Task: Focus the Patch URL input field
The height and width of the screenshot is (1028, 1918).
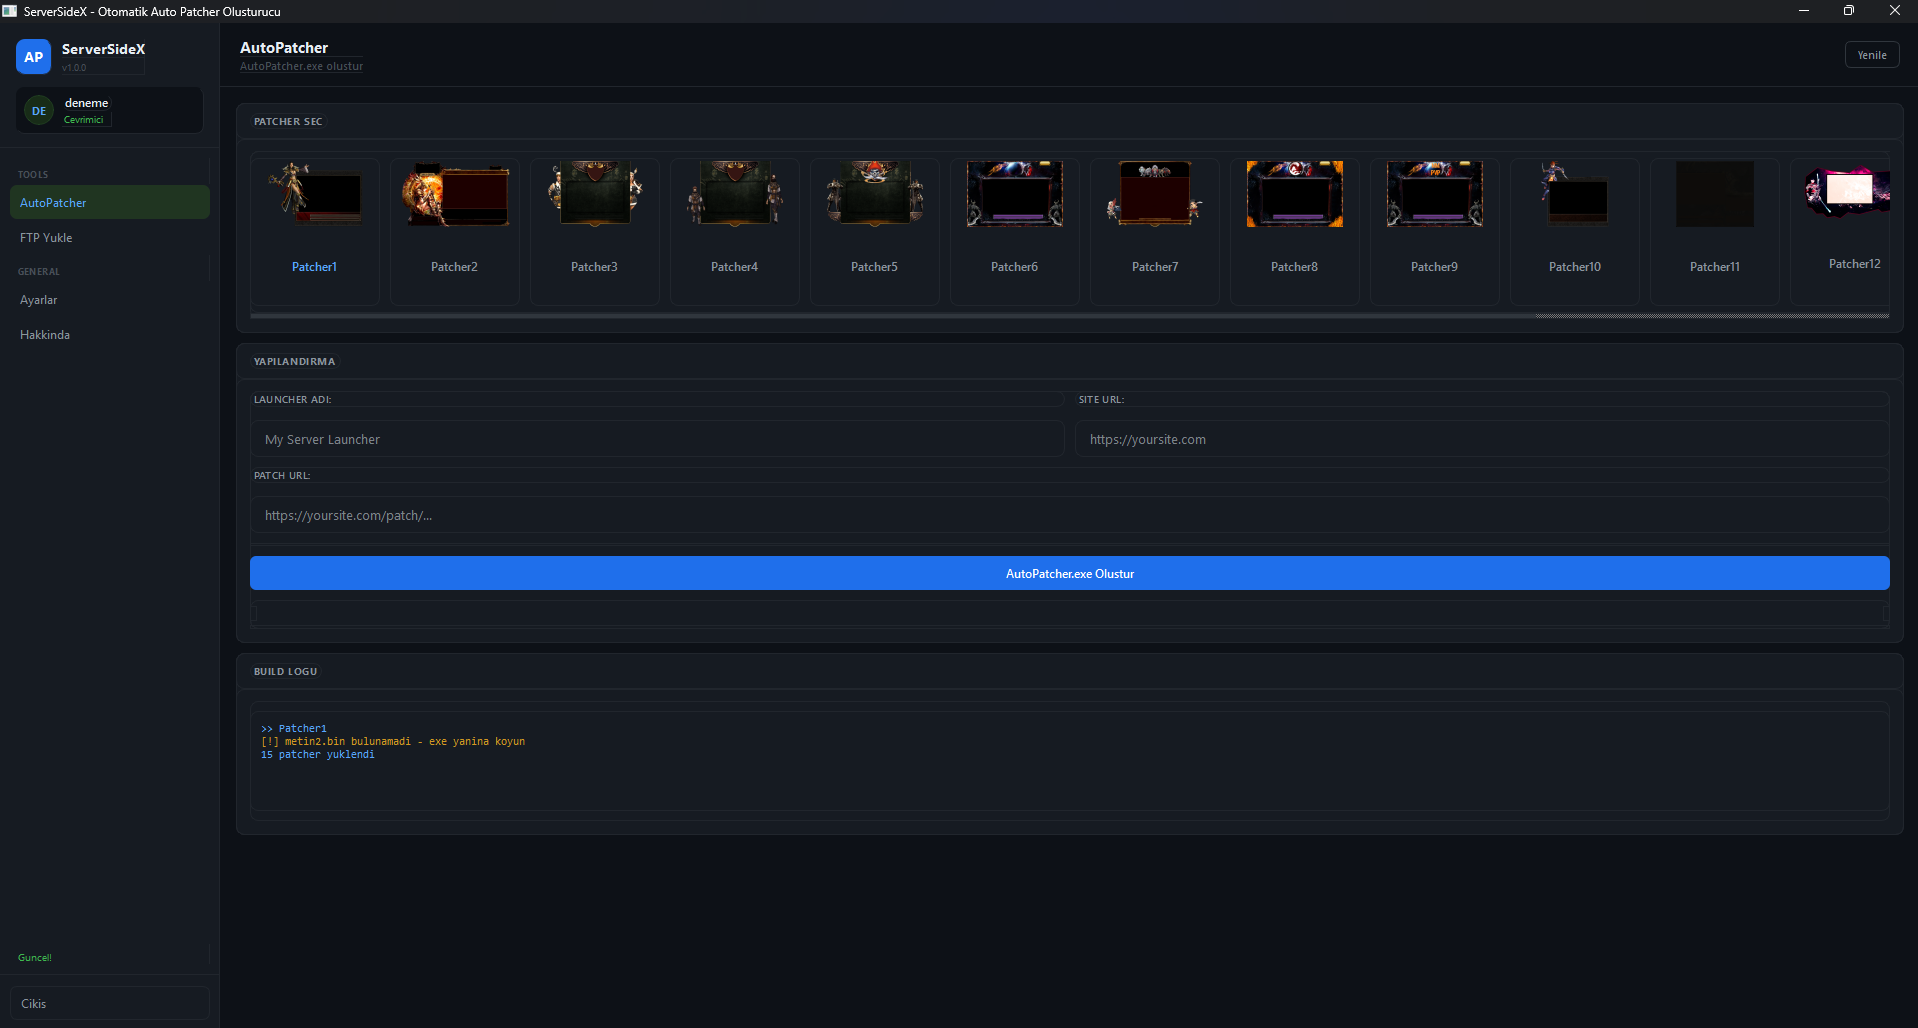Action: pos(1069,515)
